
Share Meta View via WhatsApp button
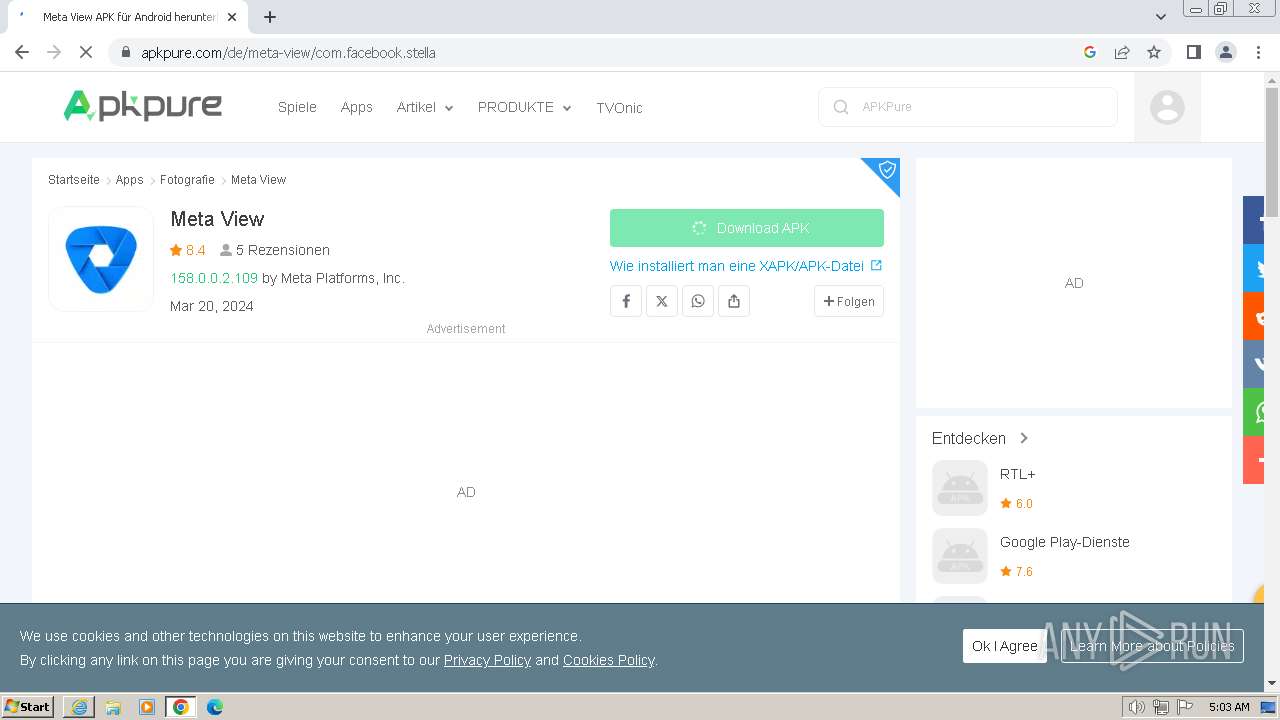pos(698,301)
